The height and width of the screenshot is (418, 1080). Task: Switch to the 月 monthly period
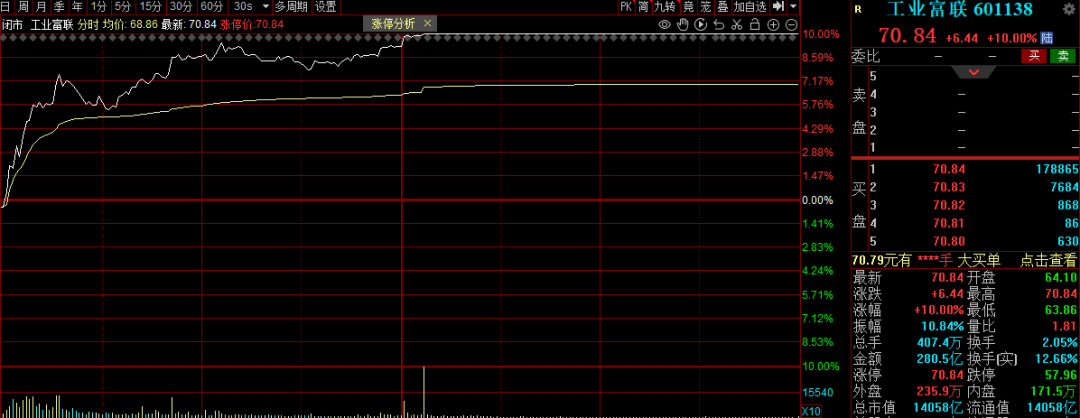[41, 7]
